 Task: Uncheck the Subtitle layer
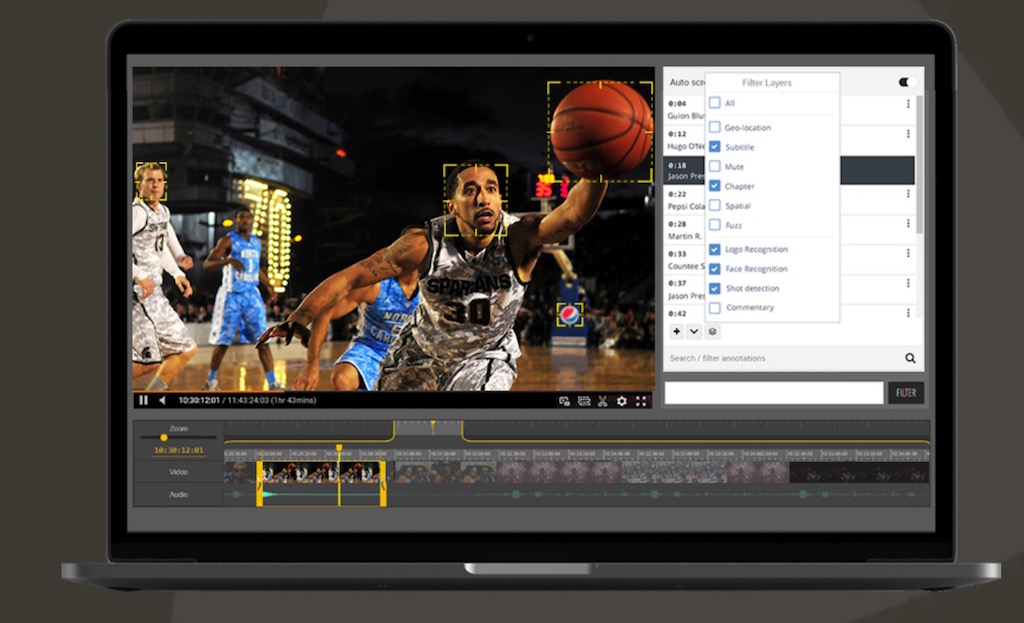click(x=714, y=147)
